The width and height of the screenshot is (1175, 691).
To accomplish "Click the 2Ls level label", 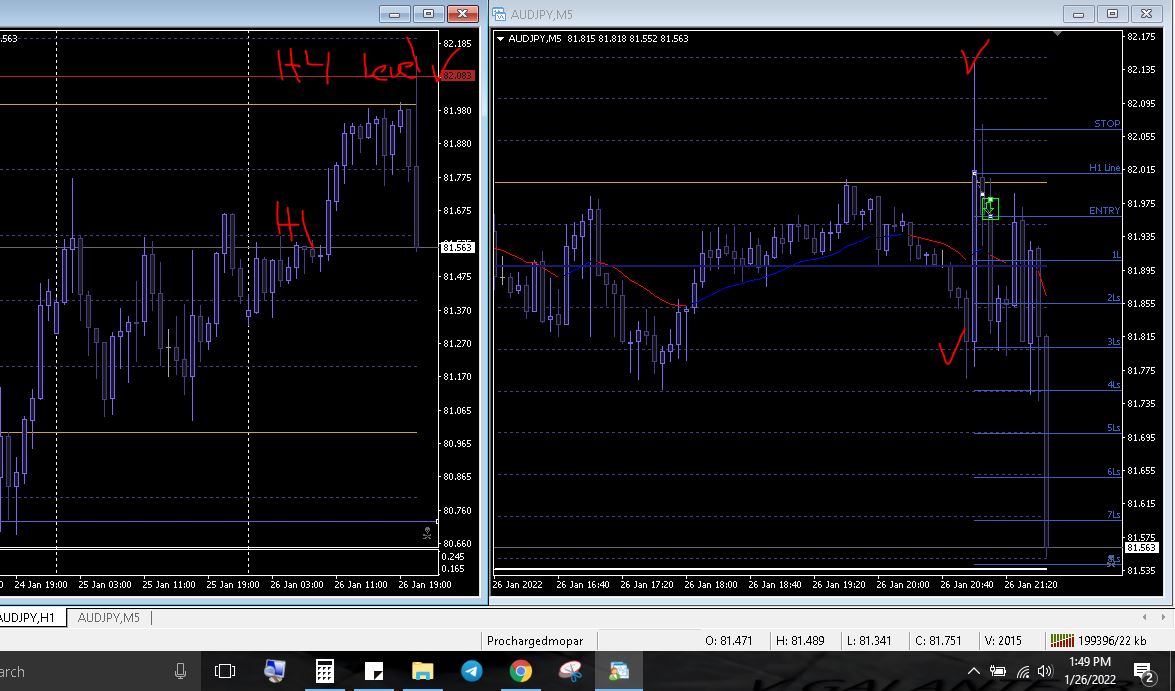I will tap(1114, 298).
